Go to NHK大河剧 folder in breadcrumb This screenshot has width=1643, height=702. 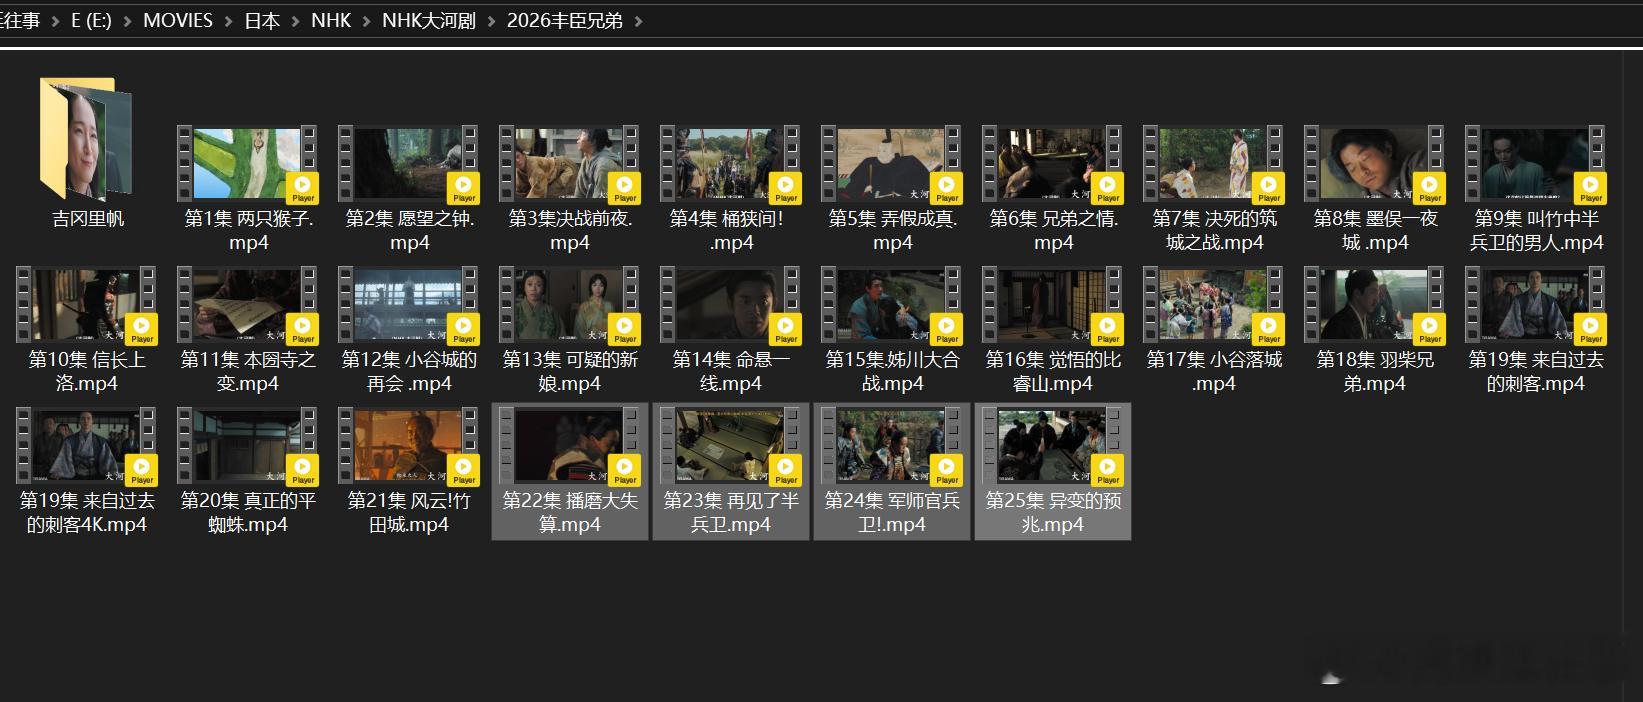point(429,20)
